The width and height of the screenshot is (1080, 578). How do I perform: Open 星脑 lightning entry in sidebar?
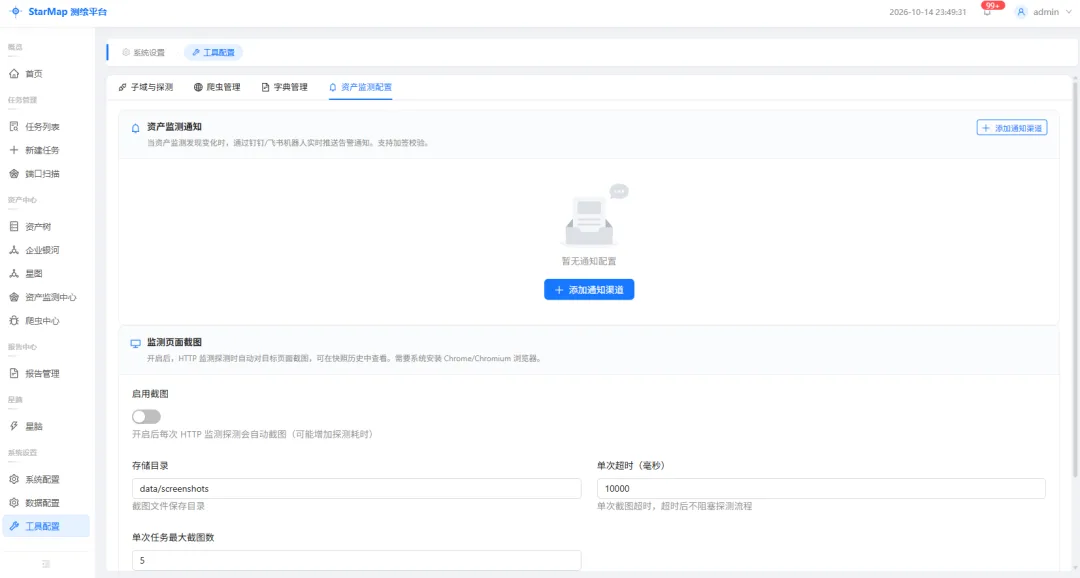point(45,426)
